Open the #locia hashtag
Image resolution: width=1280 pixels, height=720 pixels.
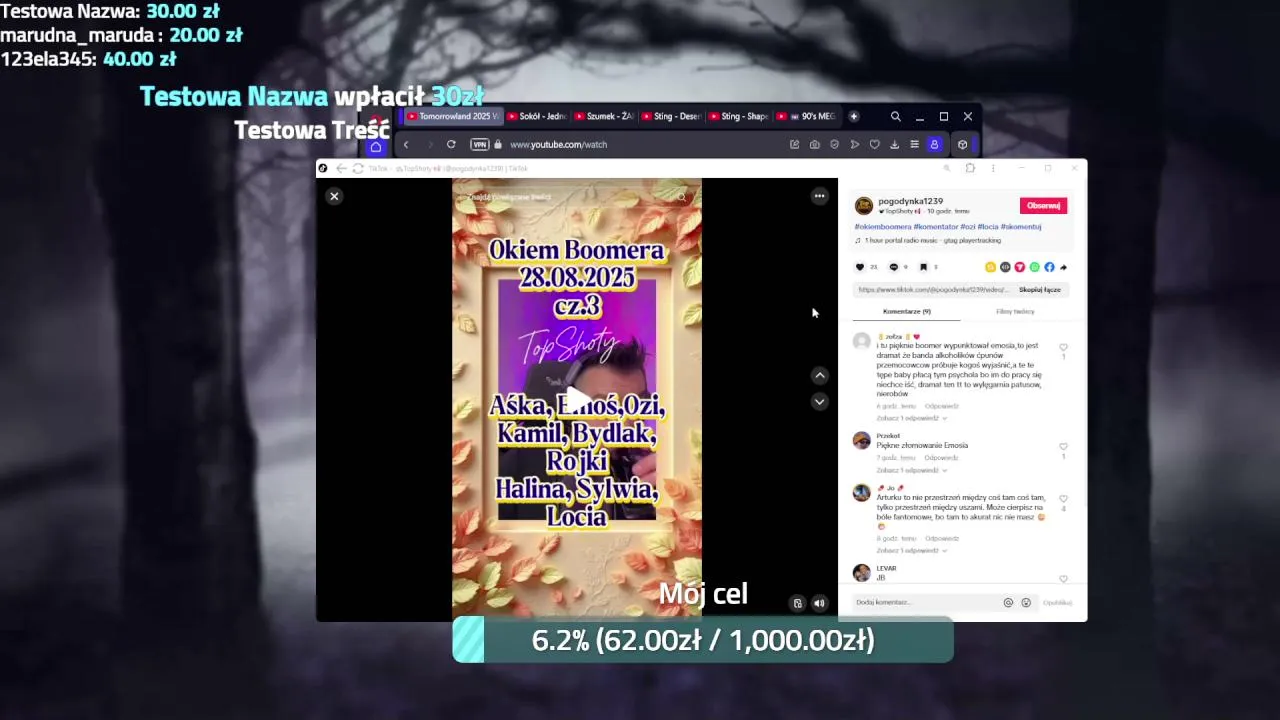coord(987,227)
